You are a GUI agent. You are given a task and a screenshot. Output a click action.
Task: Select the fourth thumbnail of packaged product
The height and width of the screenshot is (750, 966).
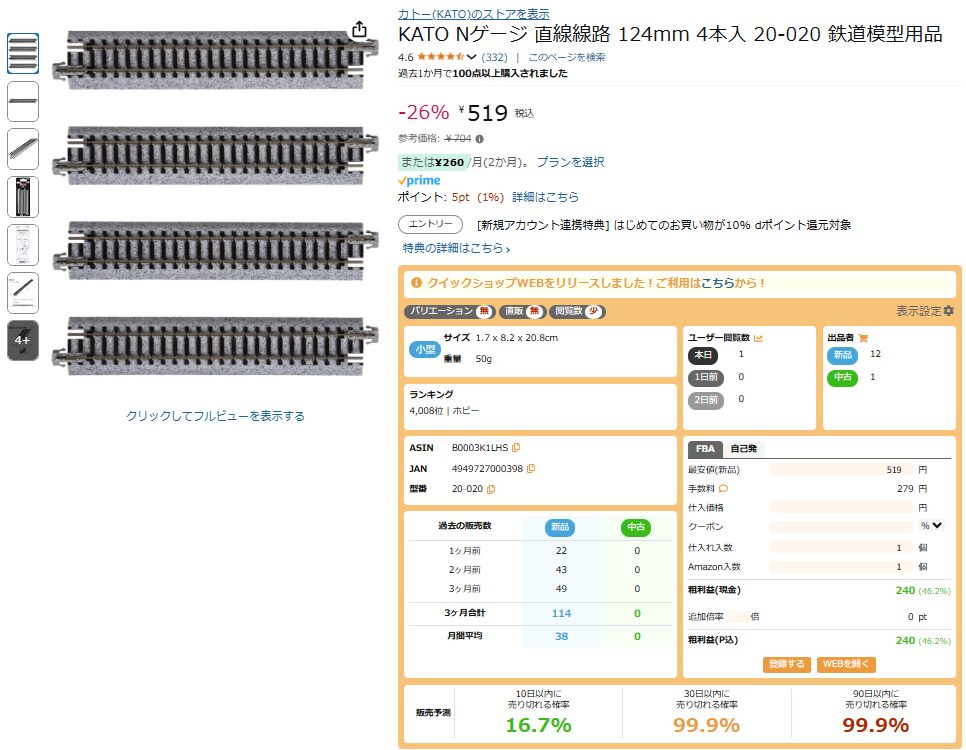(23, 197)
